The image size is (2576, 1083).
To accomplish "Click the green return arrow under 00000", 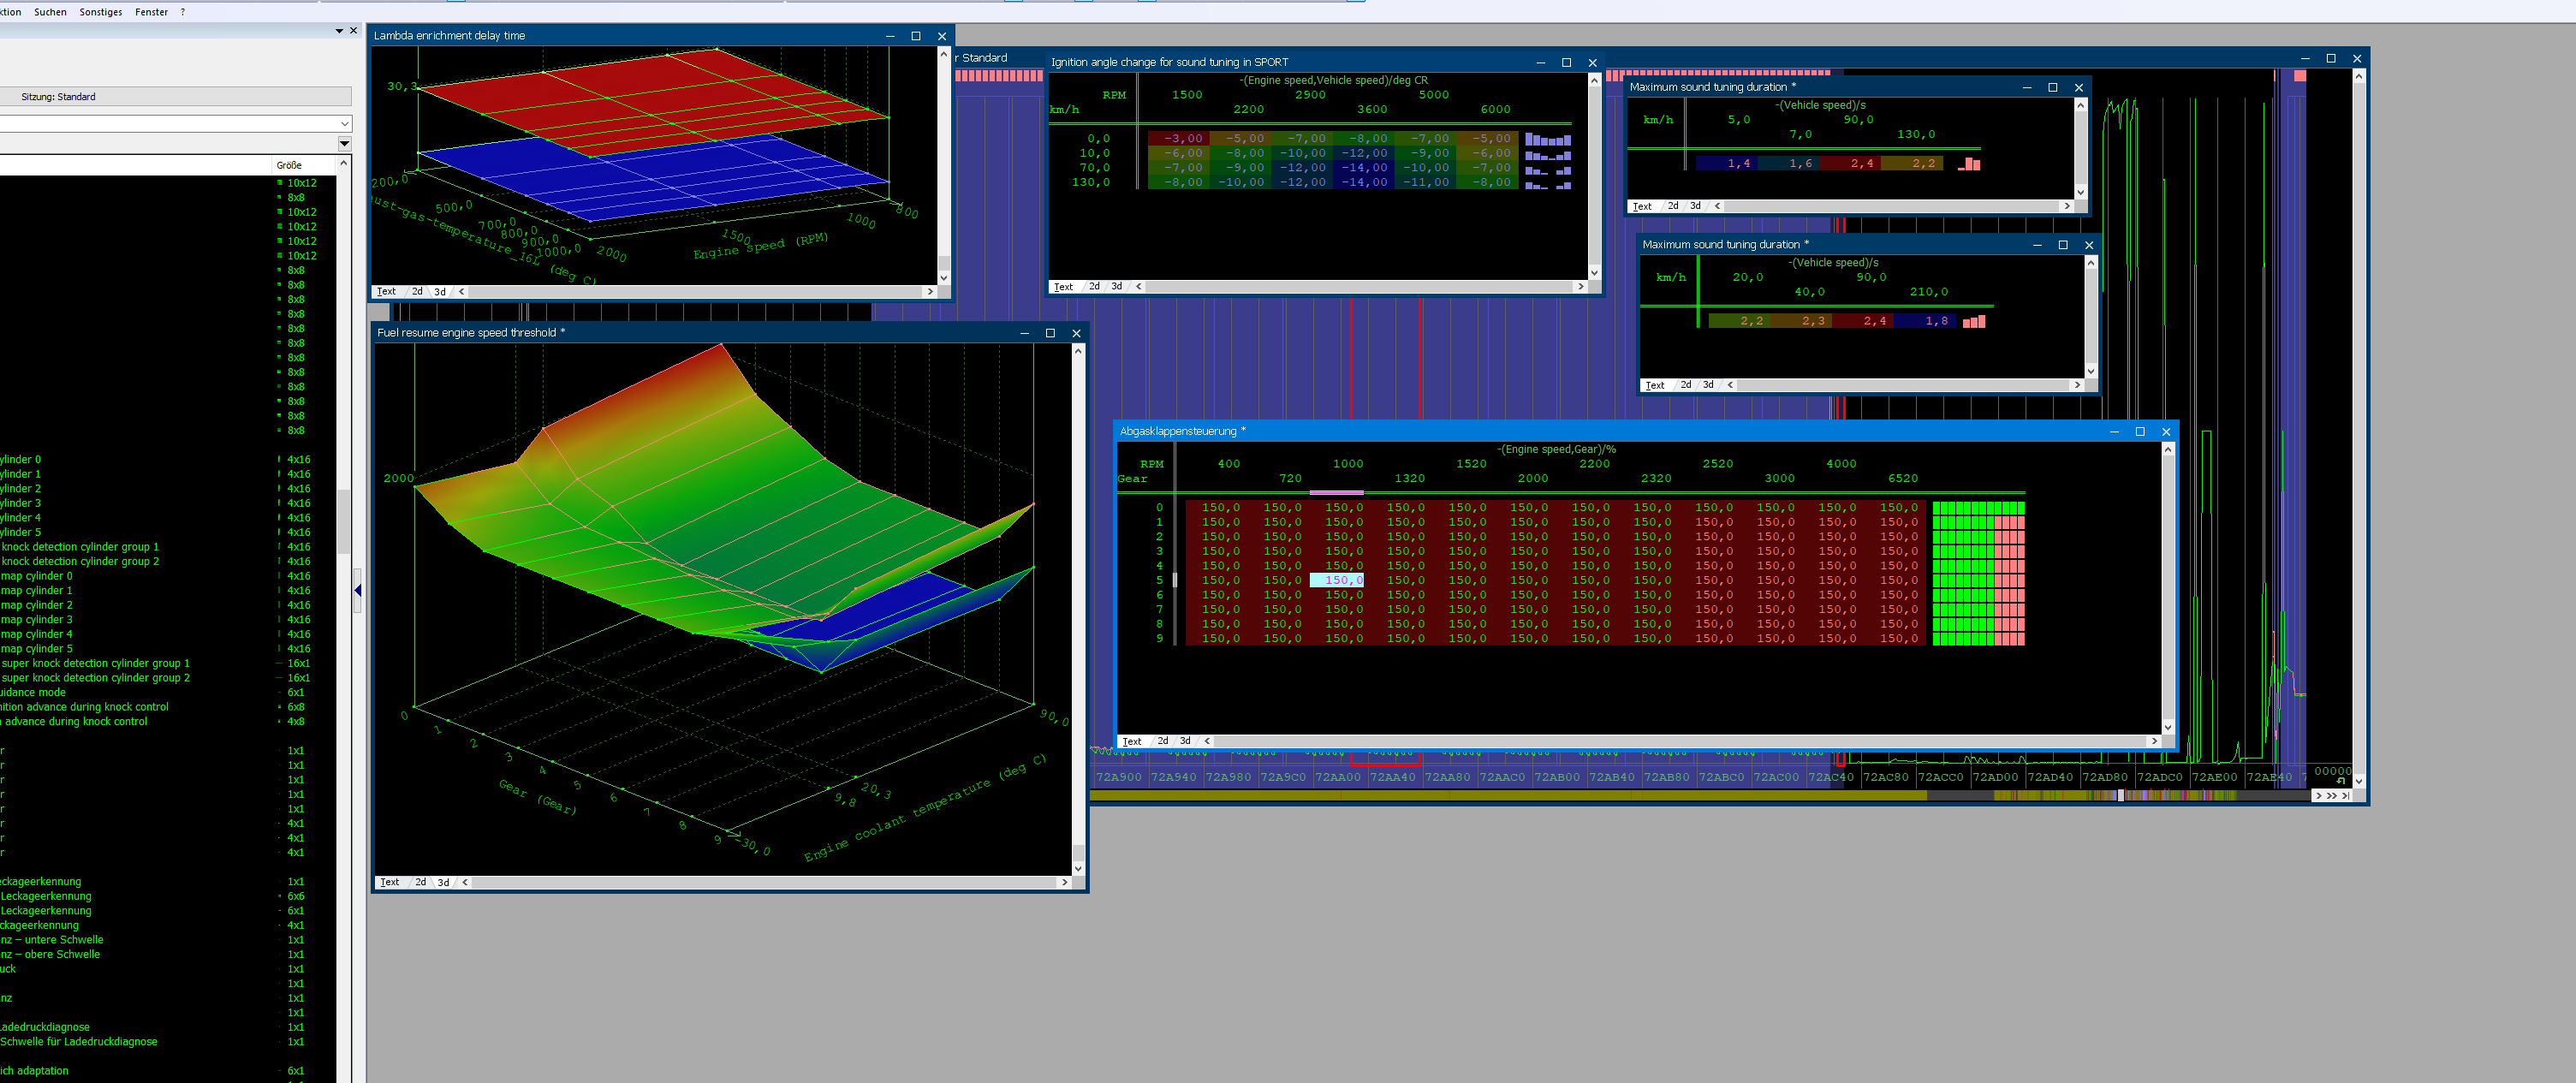I will click(x=2341, y=781).
